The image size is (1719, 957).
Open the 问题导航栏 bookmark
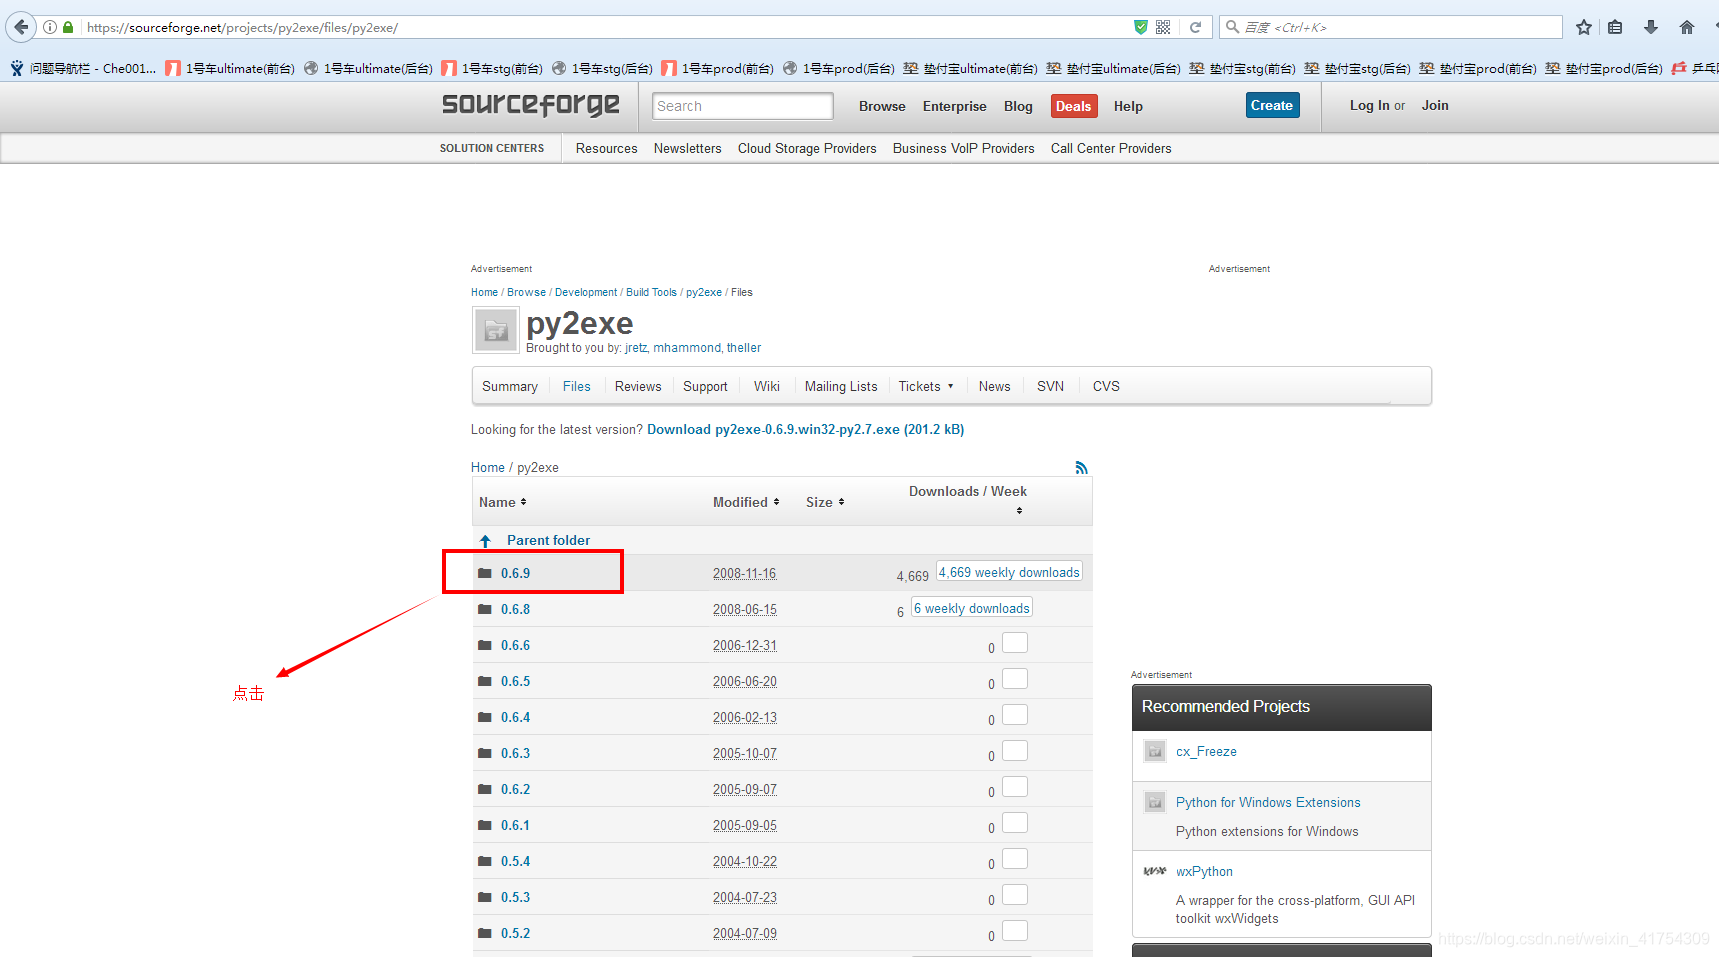tap(83, 68)
